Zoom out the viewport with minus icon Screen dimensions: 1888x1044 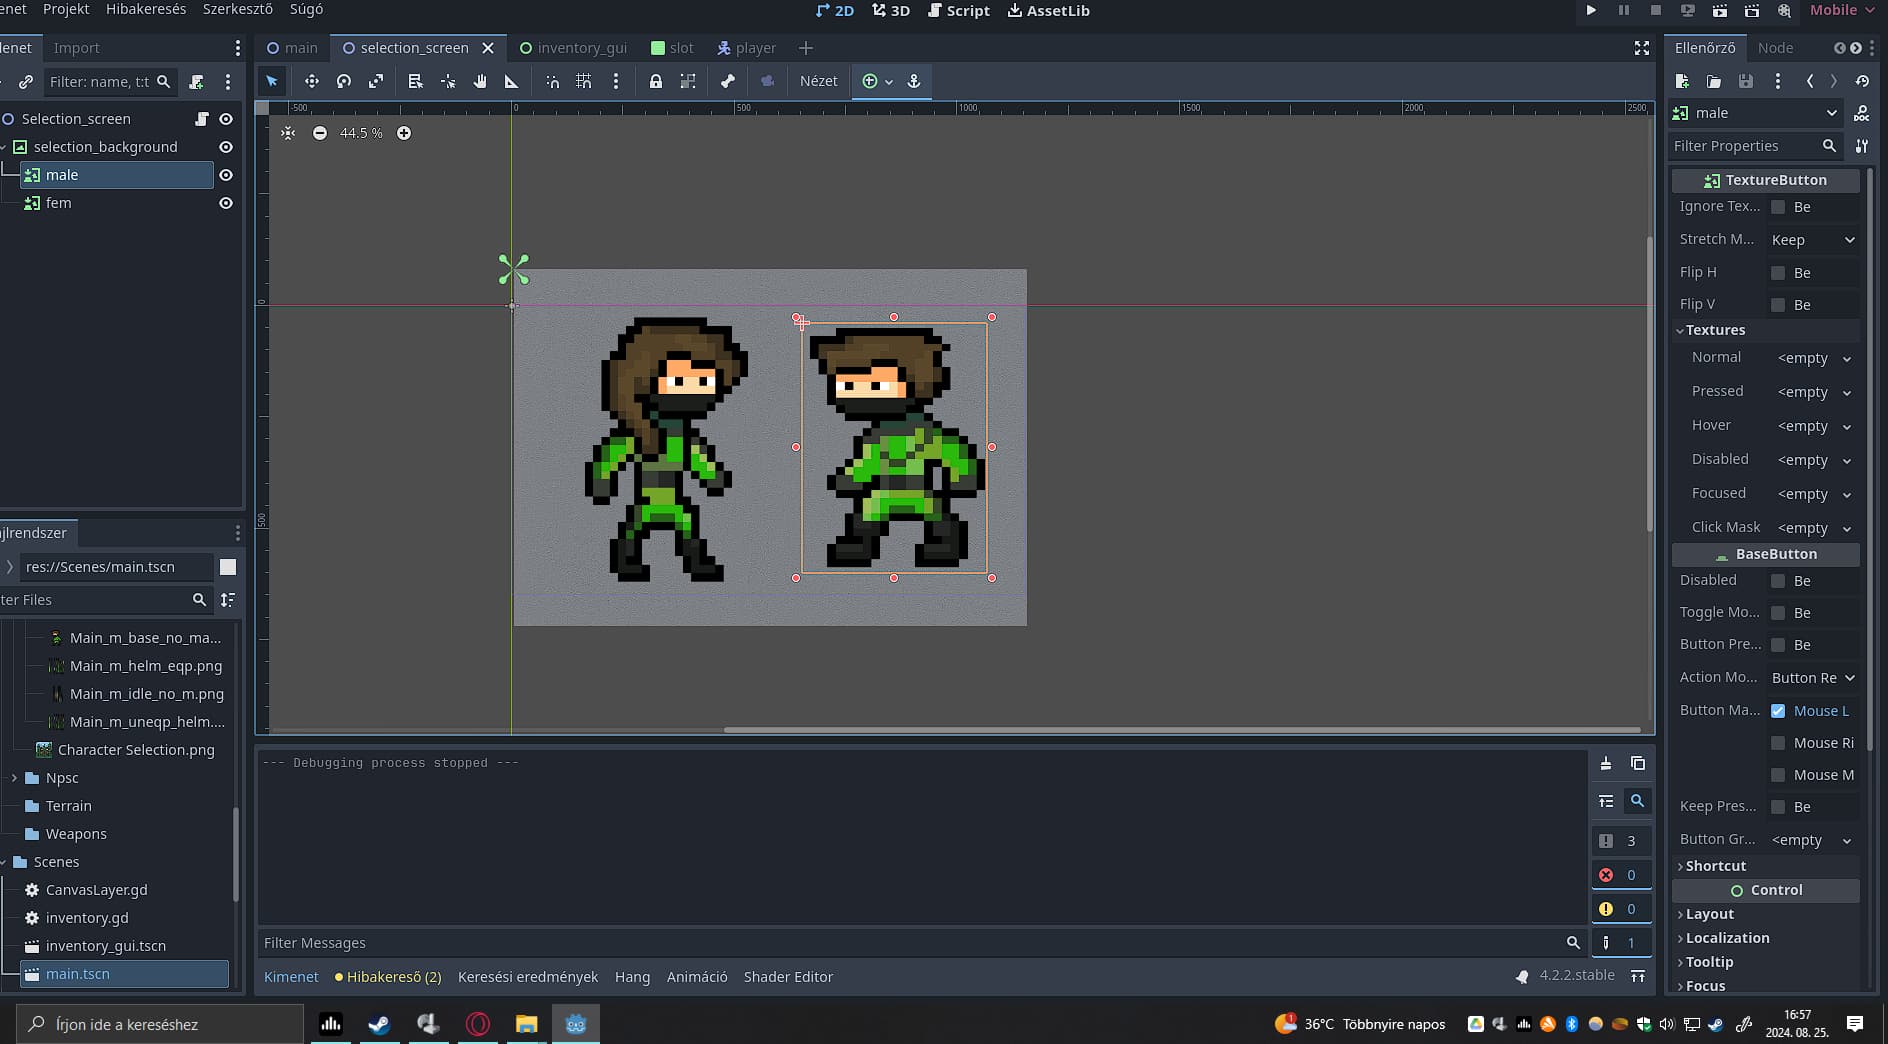point(320,133)
